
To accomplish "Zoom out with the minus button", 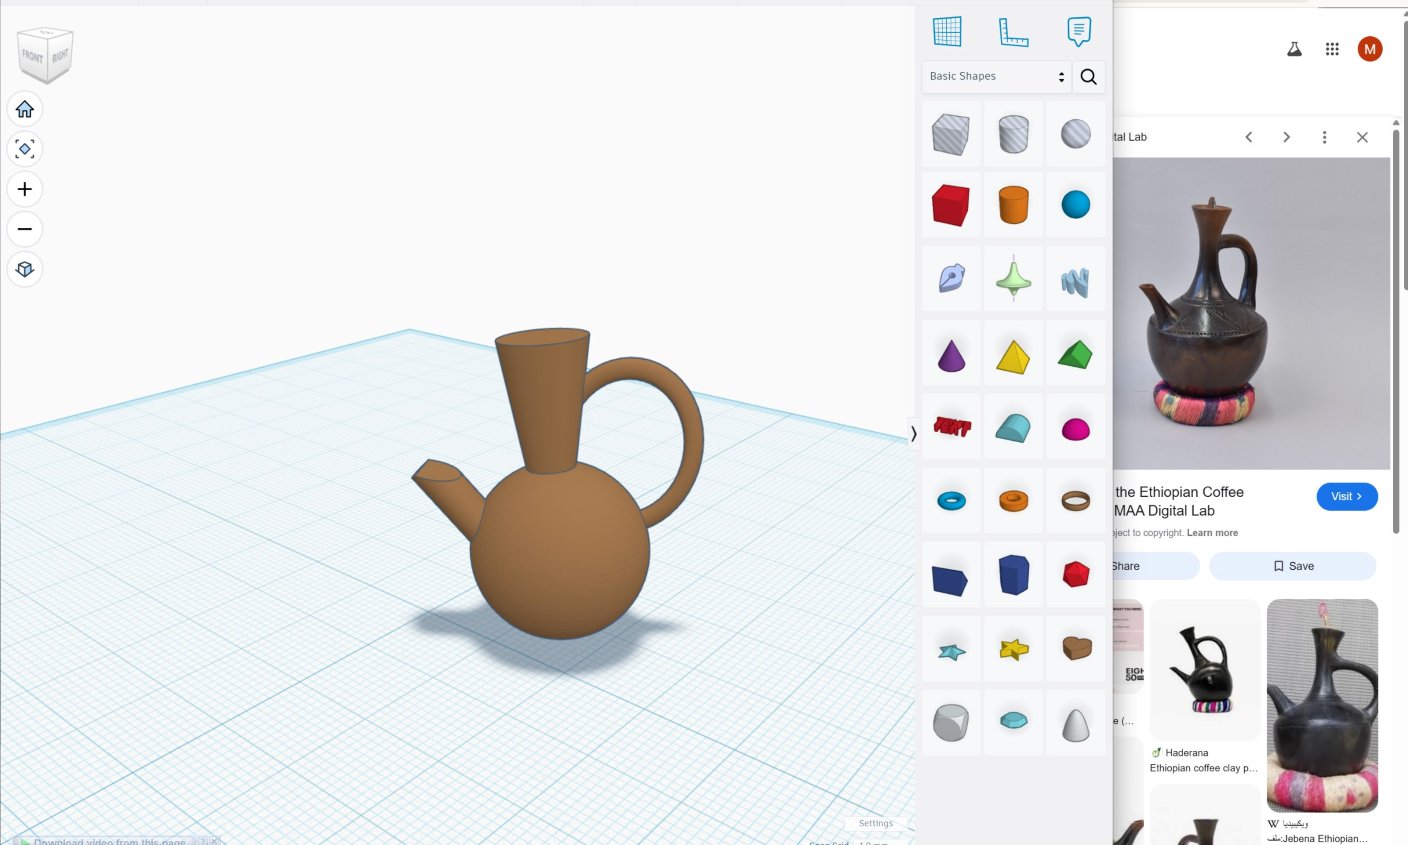I will coord(25,229).
